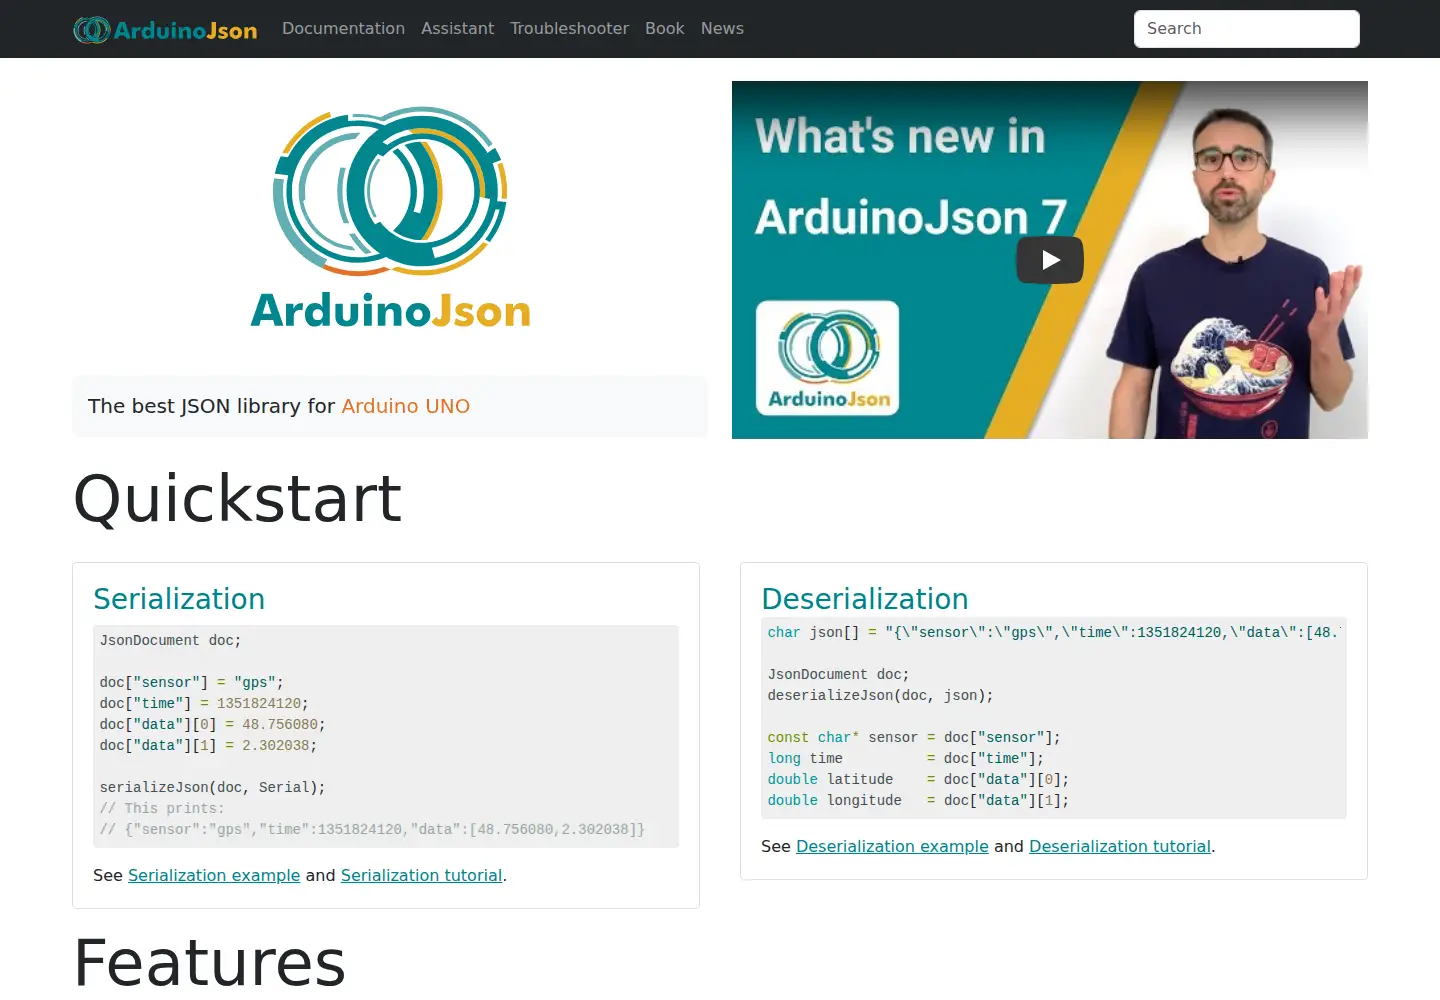Click the Deserialization card heading
1440x1000 pixels.
[865, 599]
